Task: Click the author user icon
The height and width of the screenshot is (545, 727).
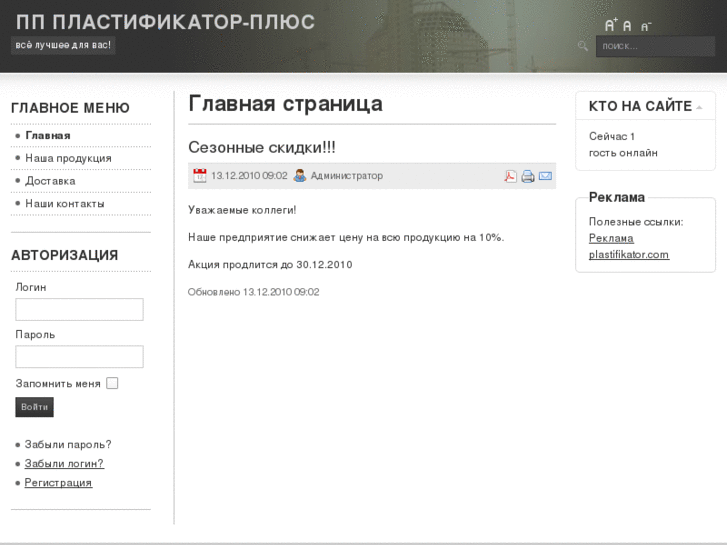Action: (x=300, y=176)
